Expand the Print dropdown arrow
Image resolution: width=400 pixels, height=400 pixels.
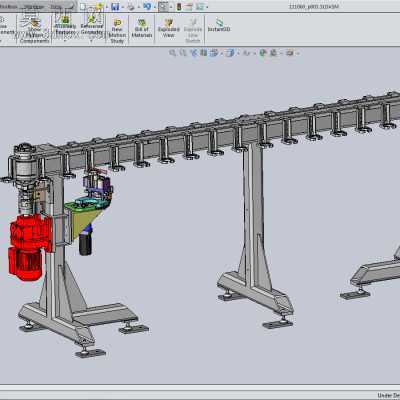point(139,7)
